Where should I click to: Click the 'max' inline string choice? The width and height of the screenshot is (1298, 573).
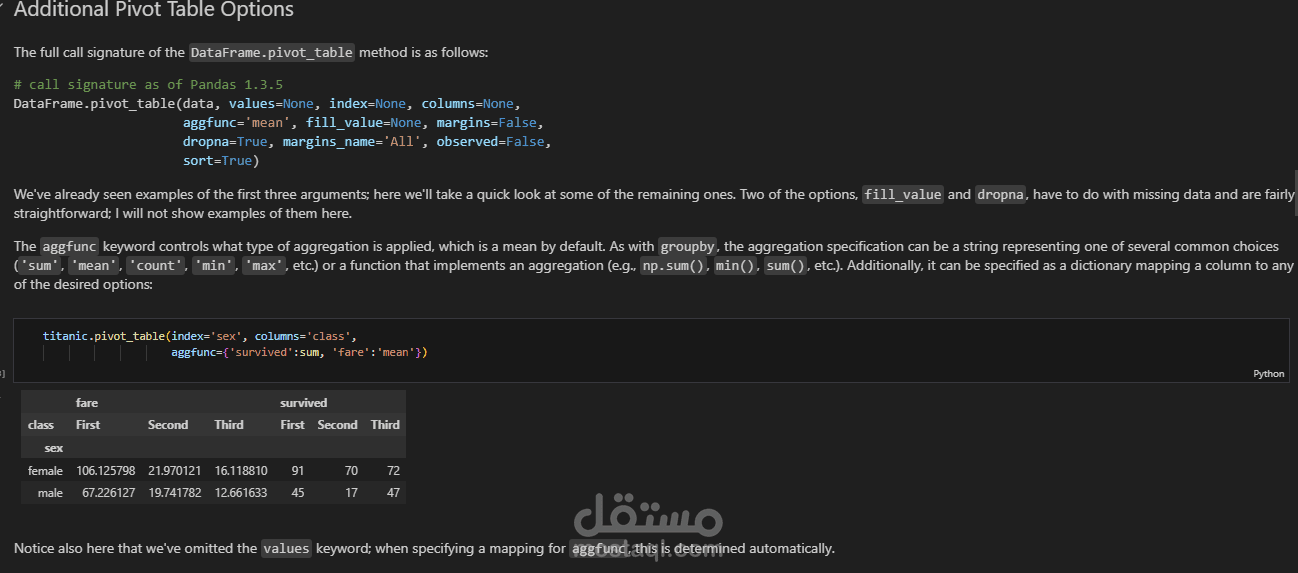263,266
